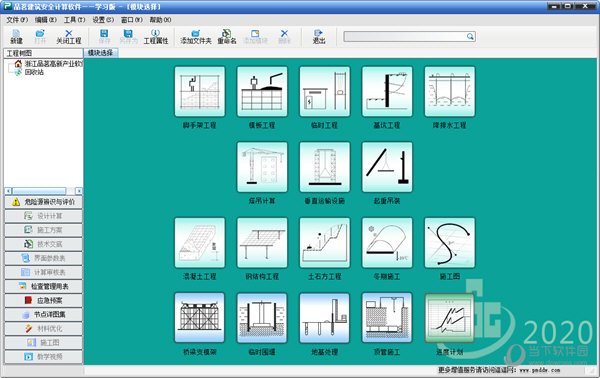Click the search magnifier icon
Viewport: 600px width, 378px height.
(x=470, y=36)
